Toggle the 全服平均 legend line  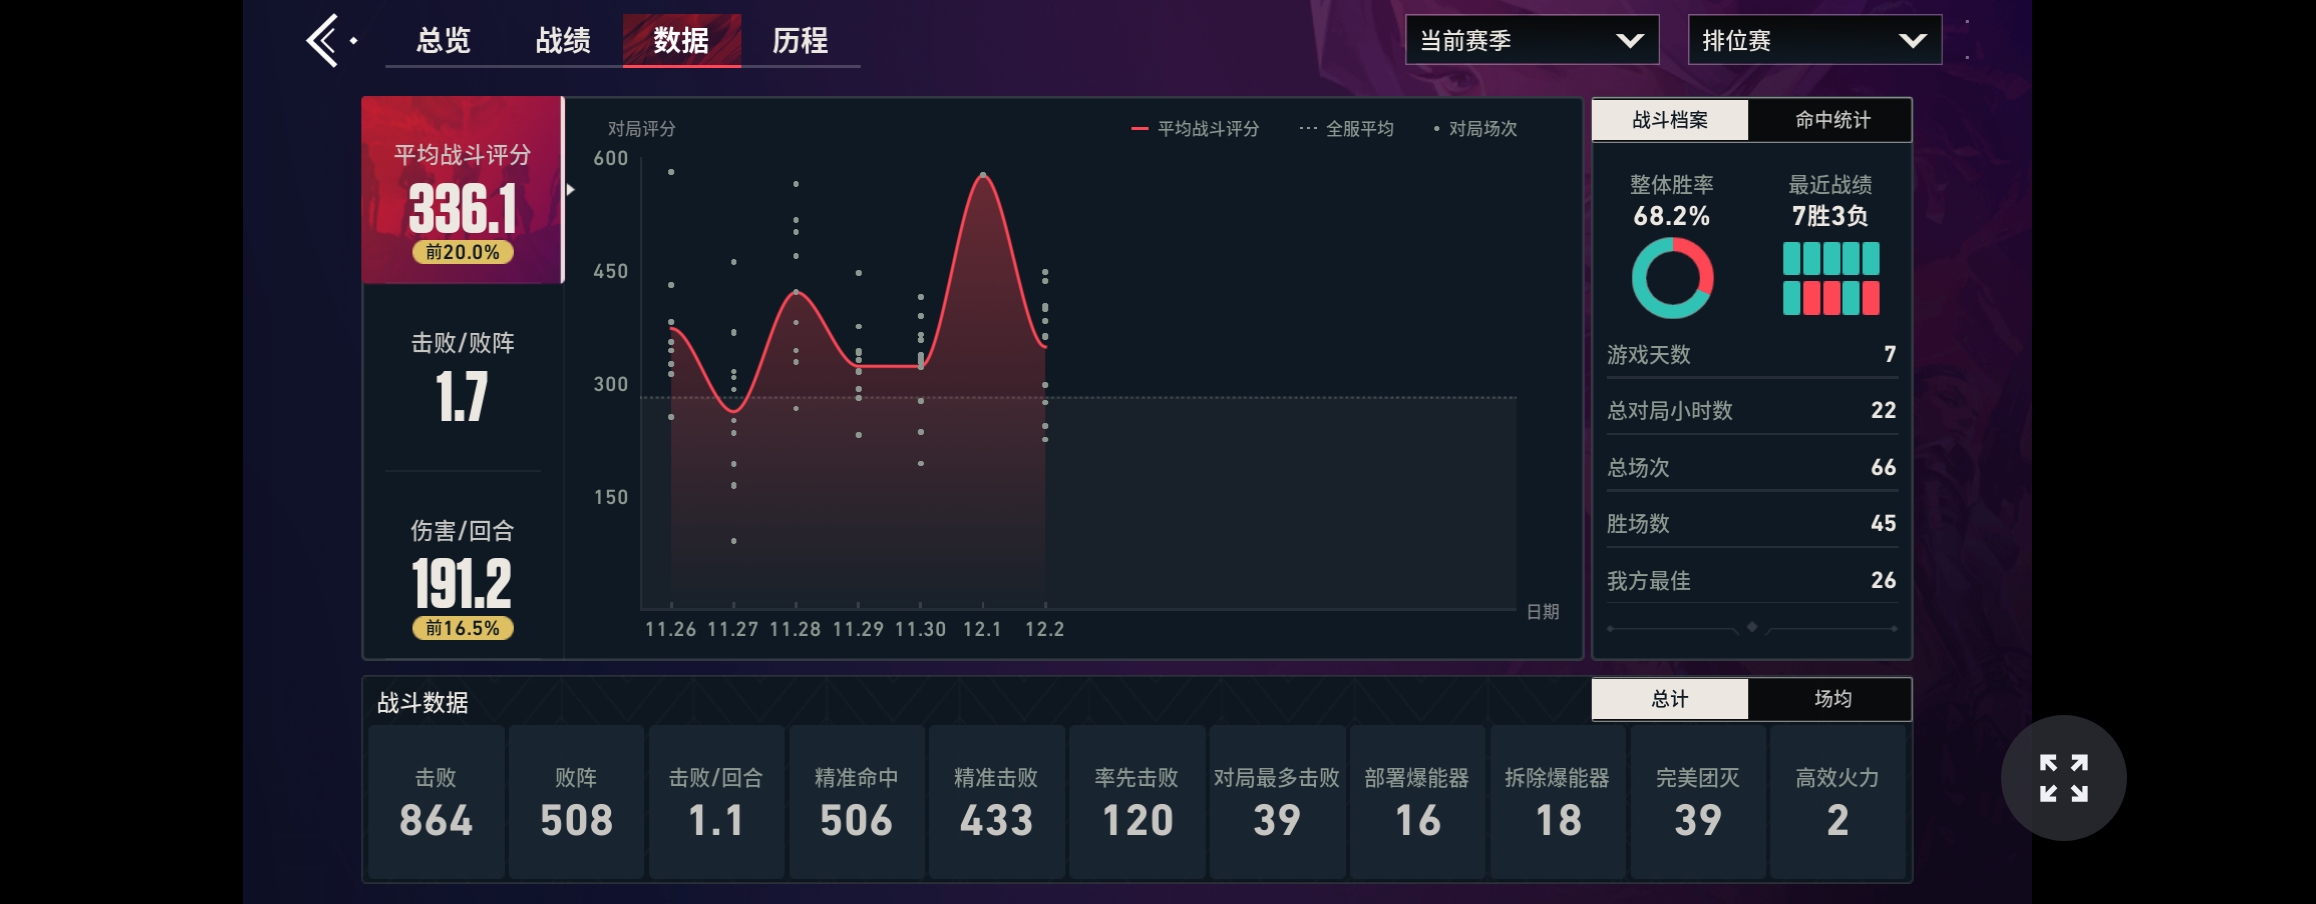coord(1346,129)
